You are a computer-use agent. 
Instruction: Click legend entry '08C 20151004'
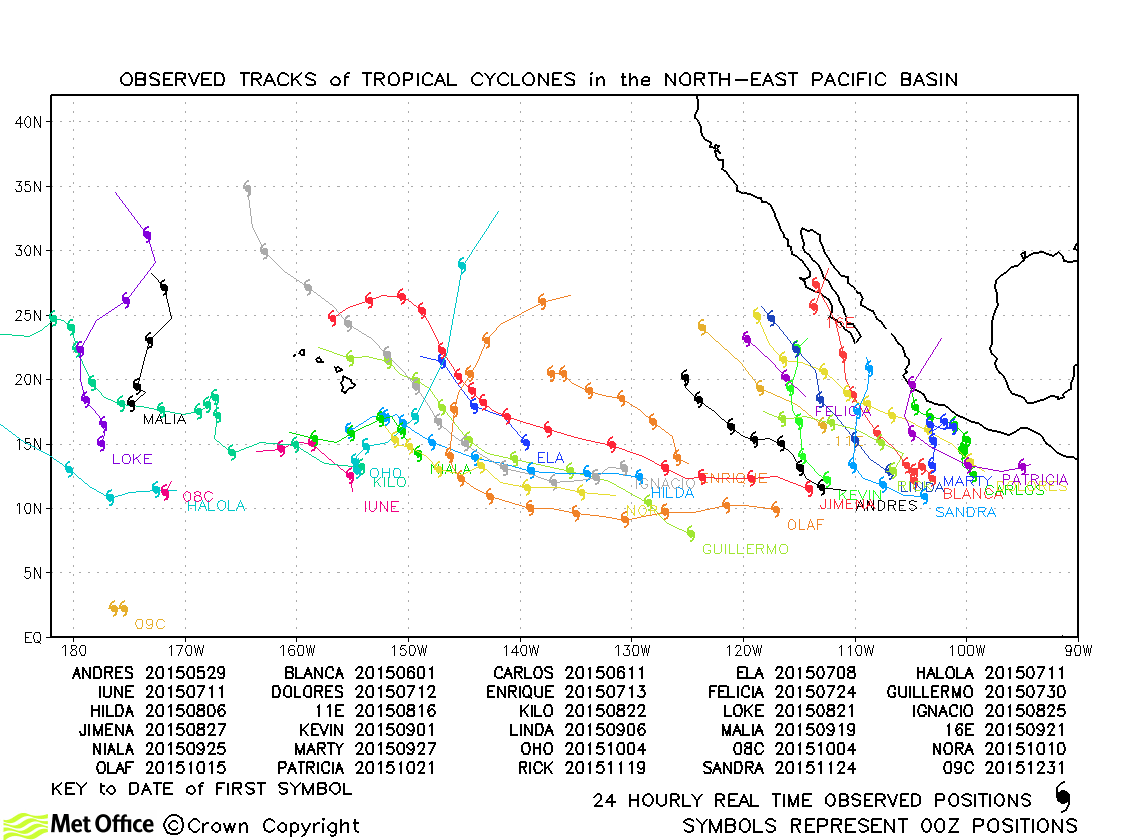pyautogui.click(x=793, y=749)
